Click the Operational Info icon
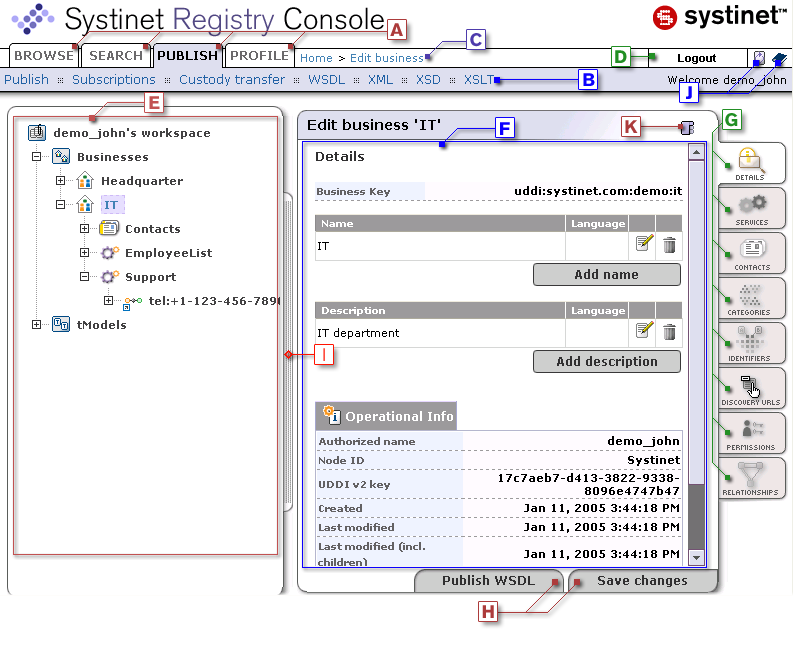Screen dimensions: 793x650 [332, 415]
